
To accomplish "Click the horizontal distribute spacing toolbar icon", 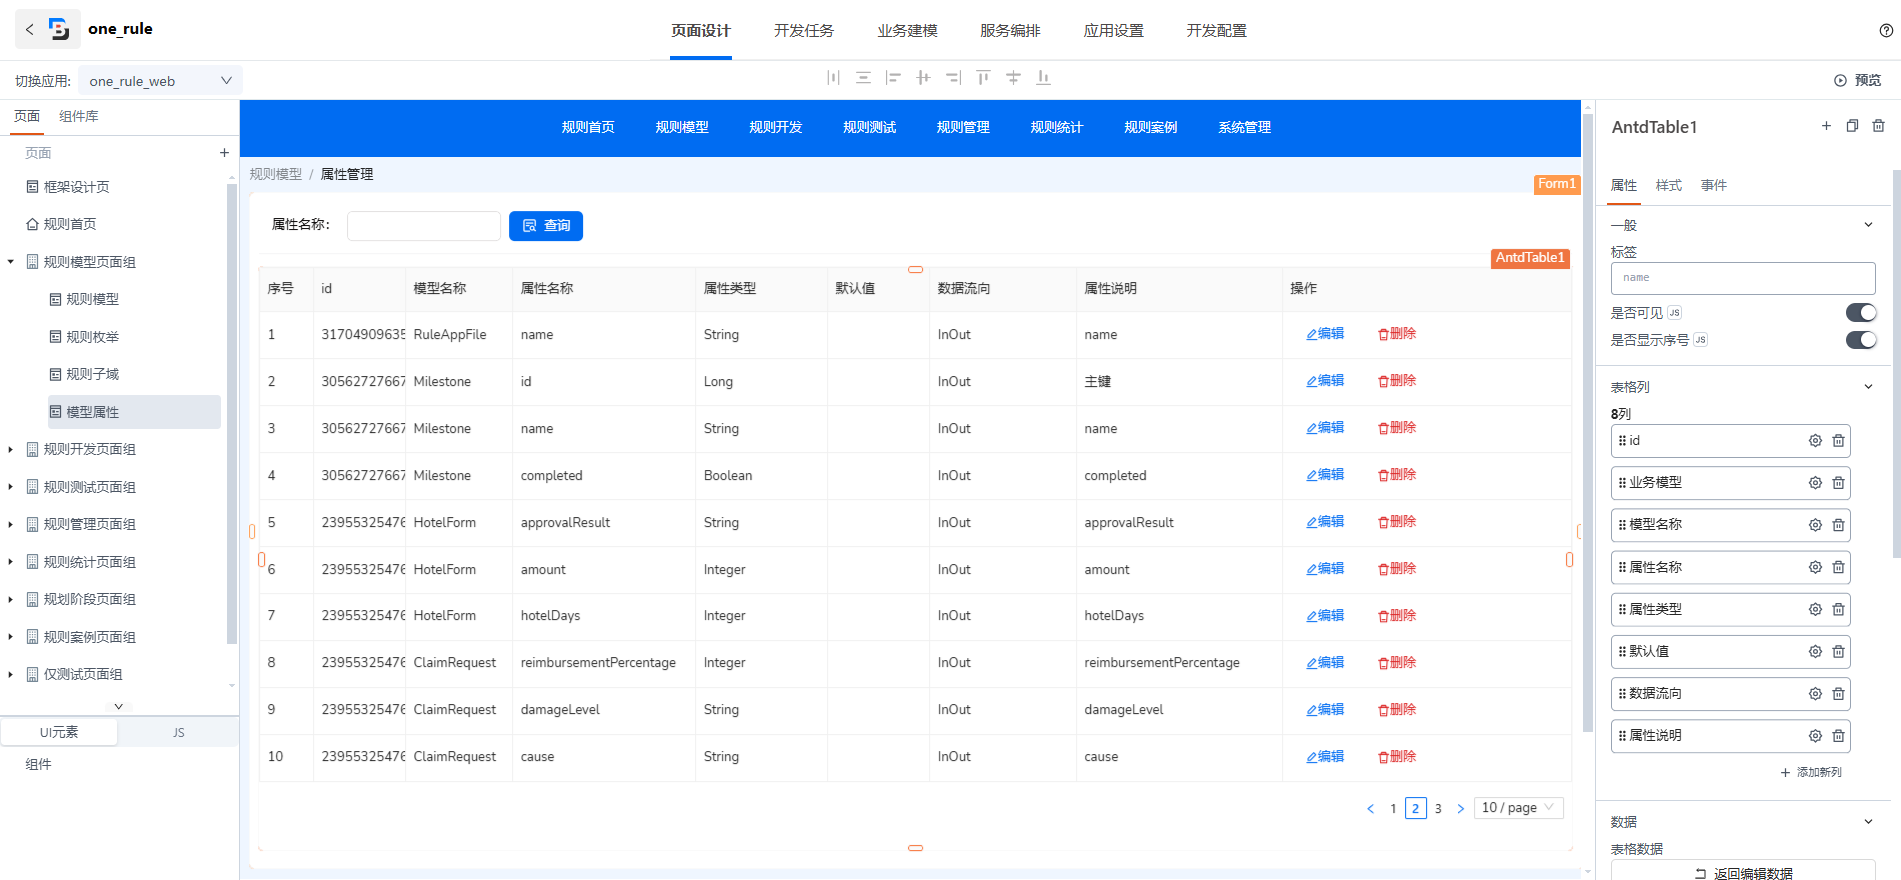I will pyautogui.click(x=833, y=77).
